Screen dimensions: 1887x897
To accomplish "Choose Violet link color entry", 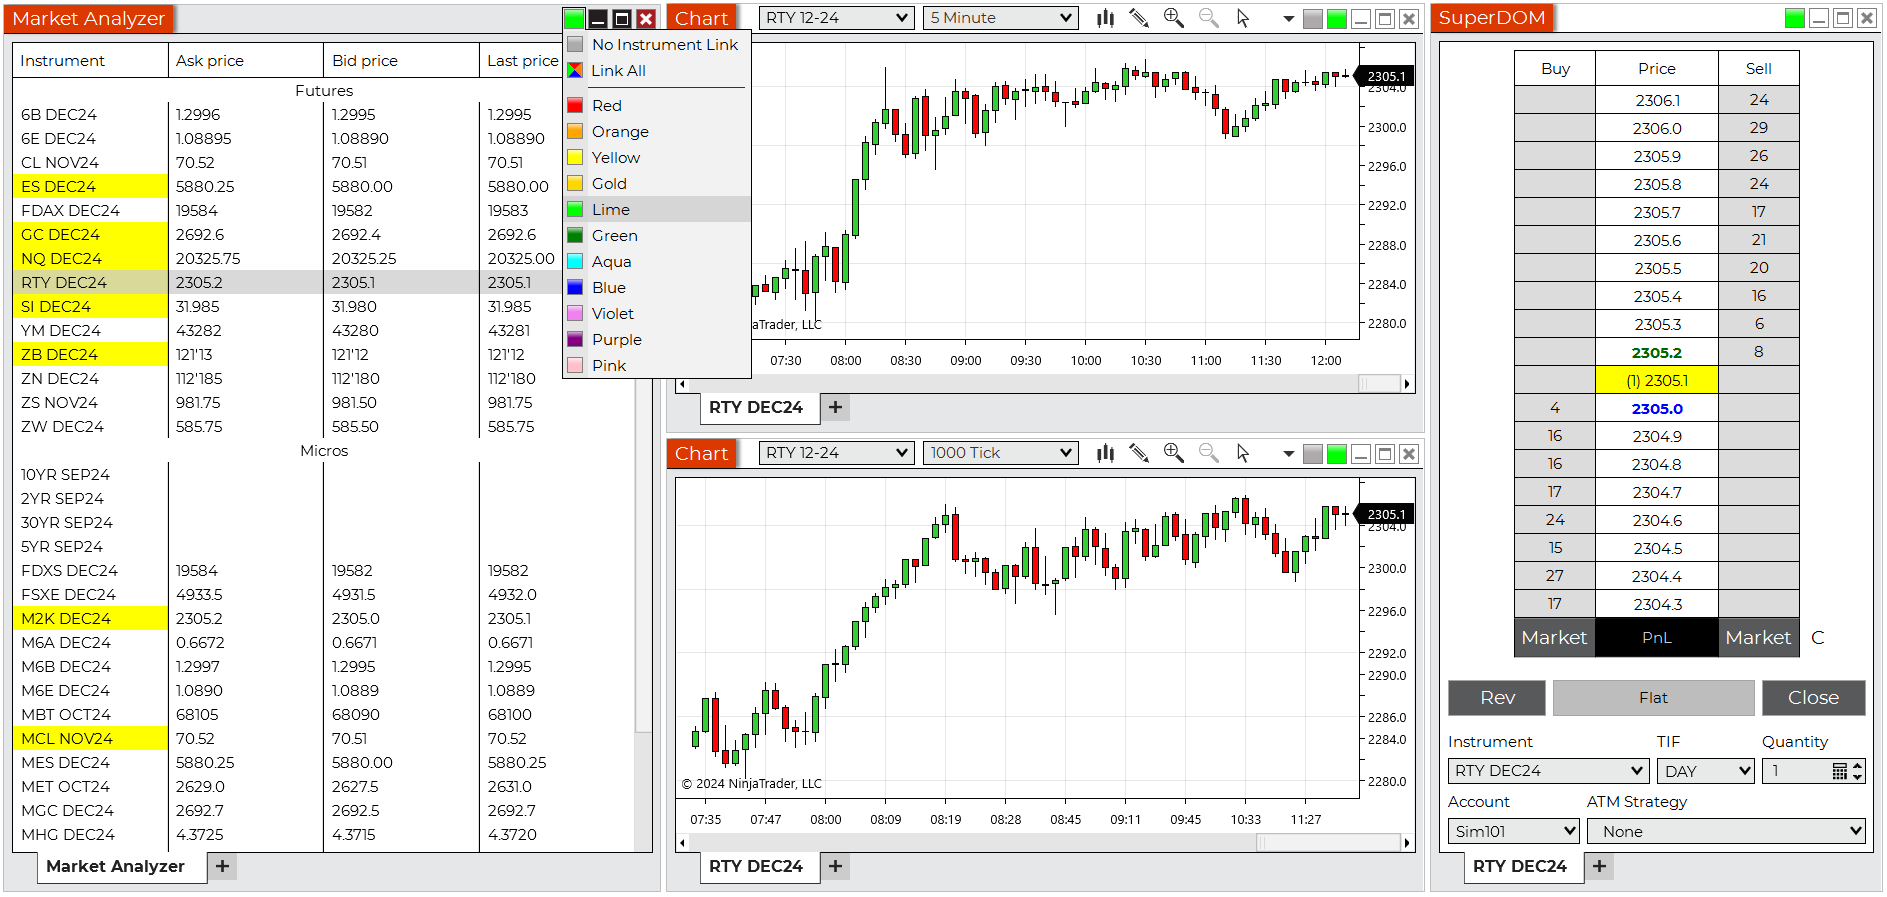I will click(657, 313).
